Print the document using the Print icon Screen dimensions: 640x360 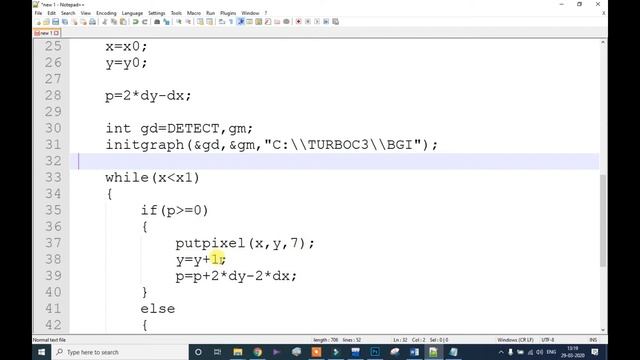[x=93, y=22]
